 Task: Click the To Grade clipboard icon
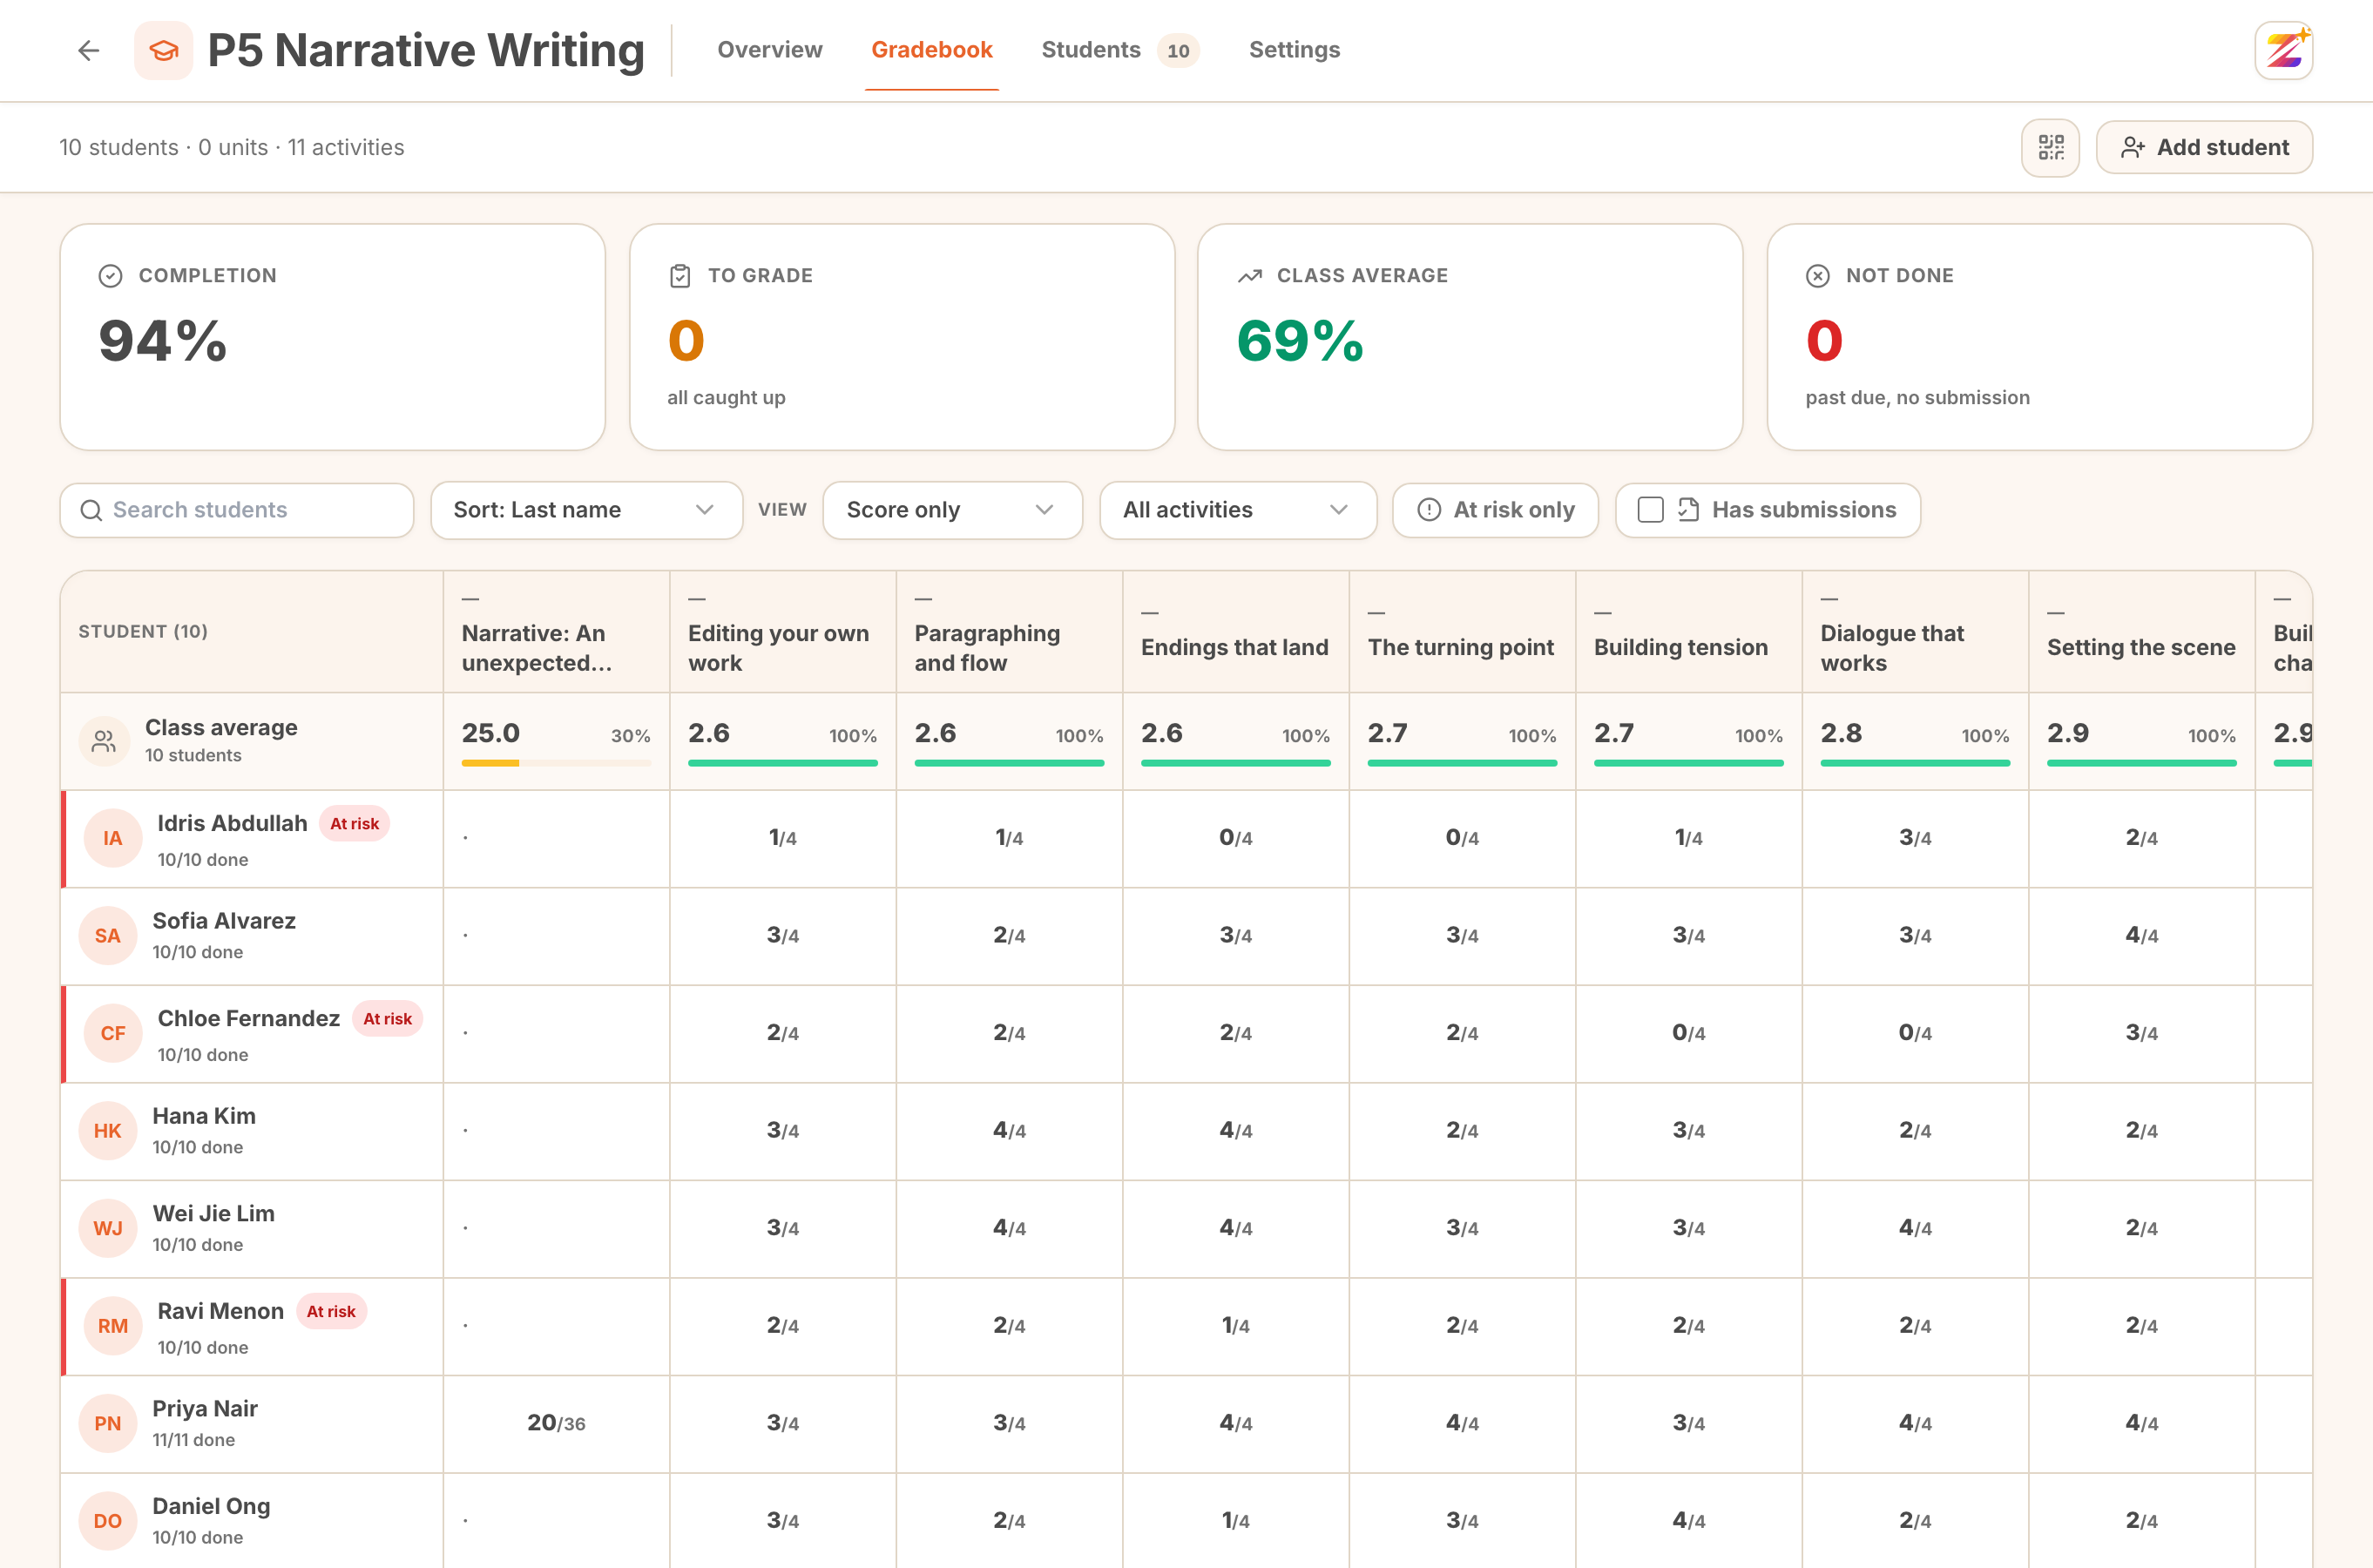pyautogui.click(x=680, y=276)
